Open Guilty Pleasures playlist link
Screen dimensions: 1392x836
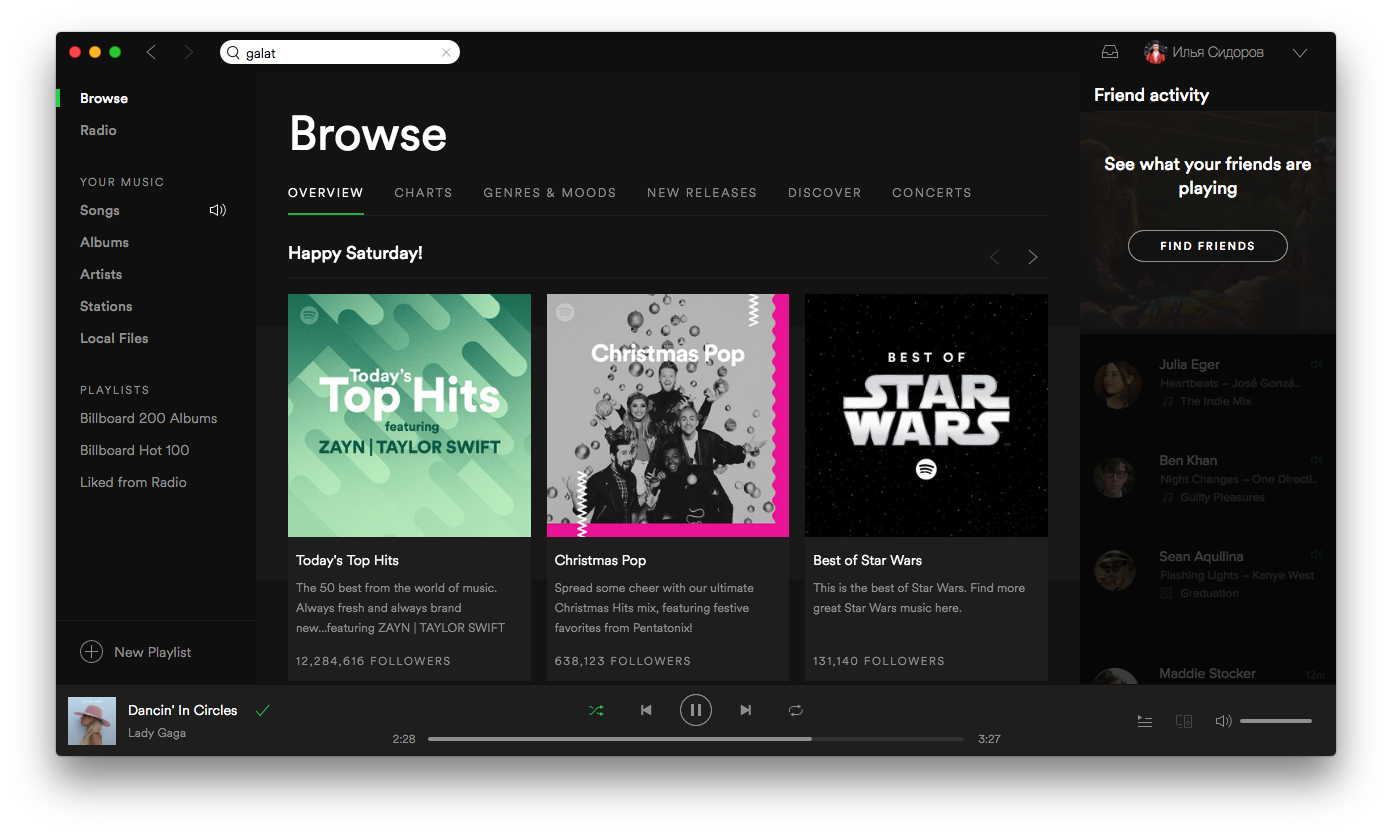(1222, 497)
